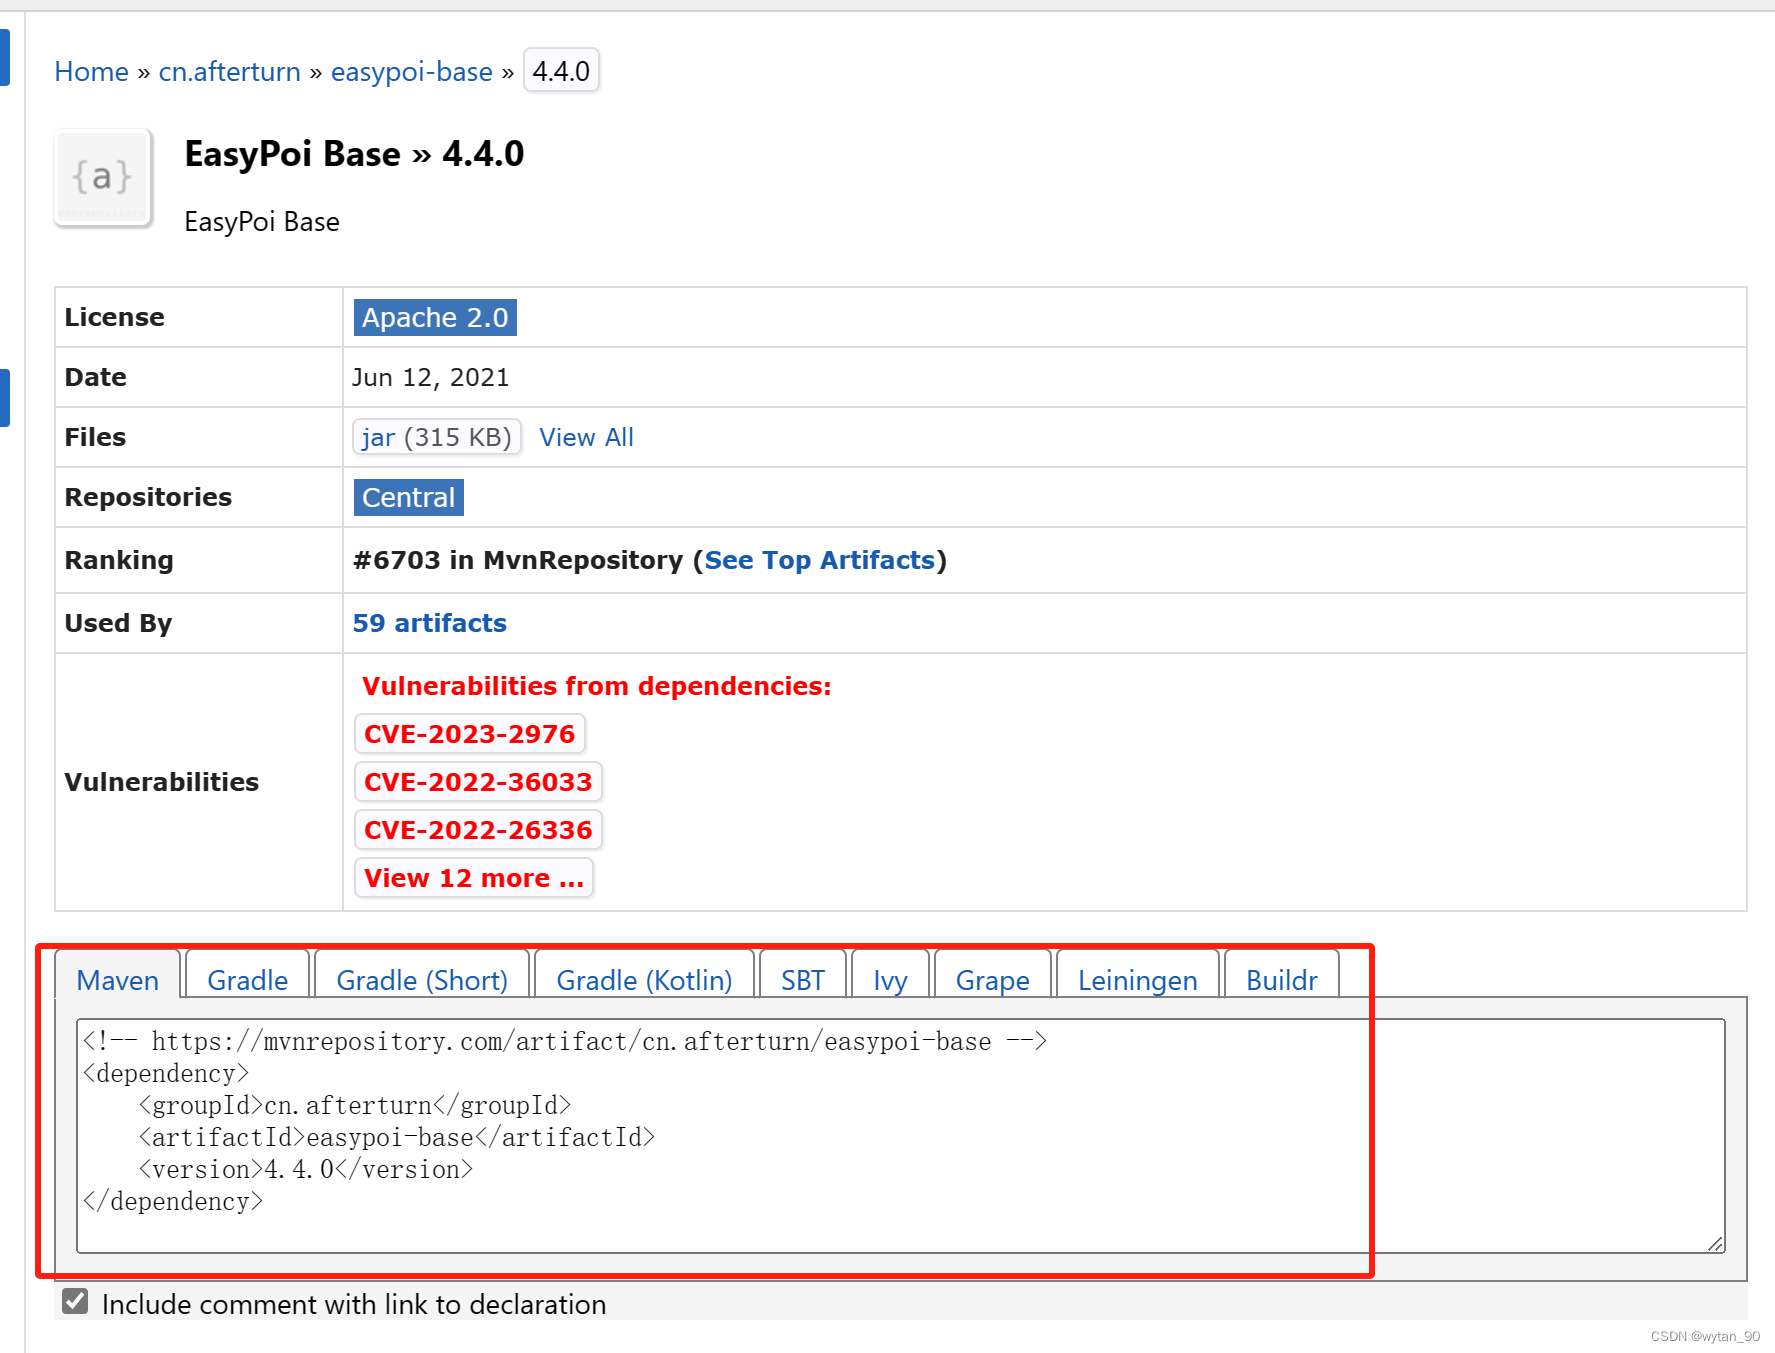The height and width of the screenshot is (1353, 1775).
Task: Switch to the SBT tab
Action: point(803,980)
